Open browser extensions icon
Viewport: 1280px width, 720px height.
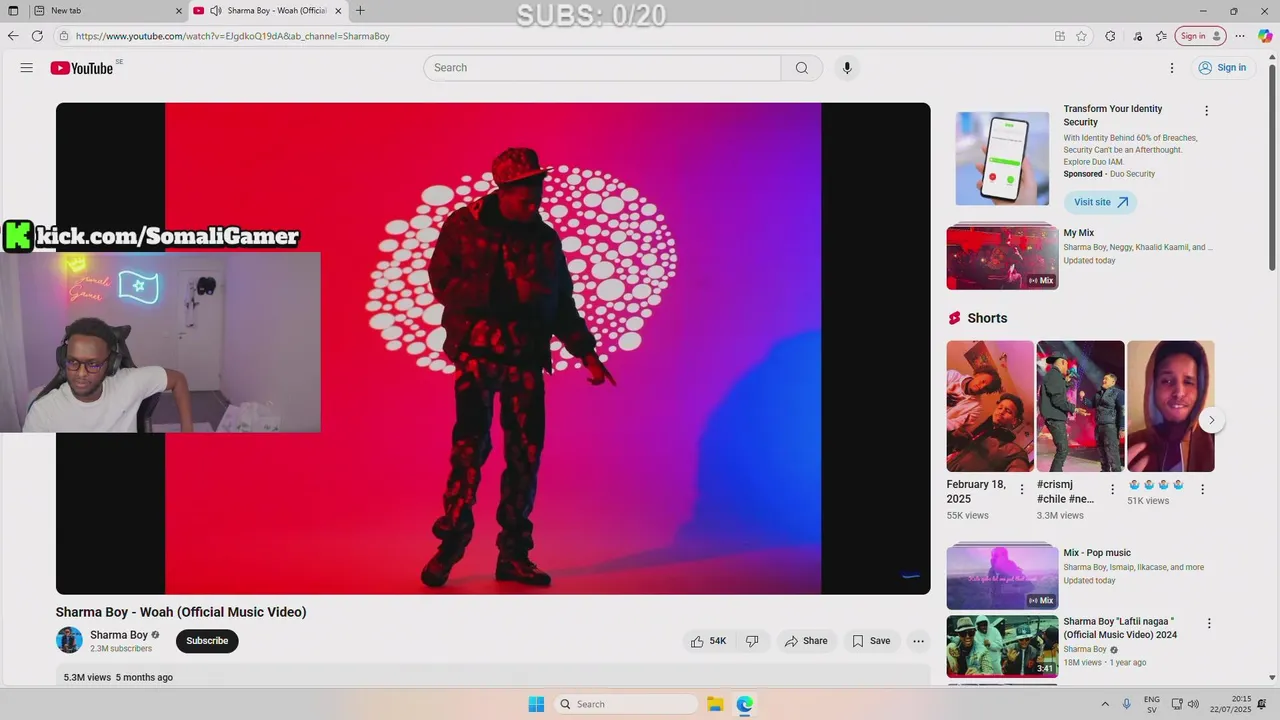(x=1110, y=36)
